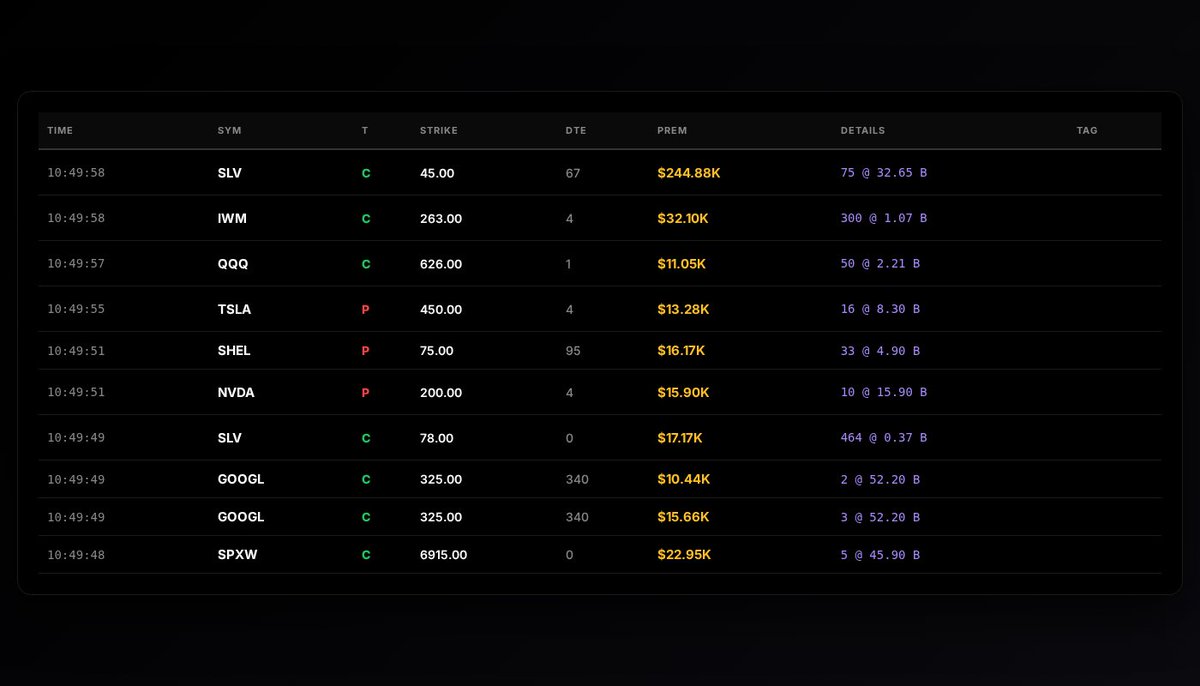
Task: Click the $15.90K premium value
Action: pyautogui.click(x=683, y=393)
